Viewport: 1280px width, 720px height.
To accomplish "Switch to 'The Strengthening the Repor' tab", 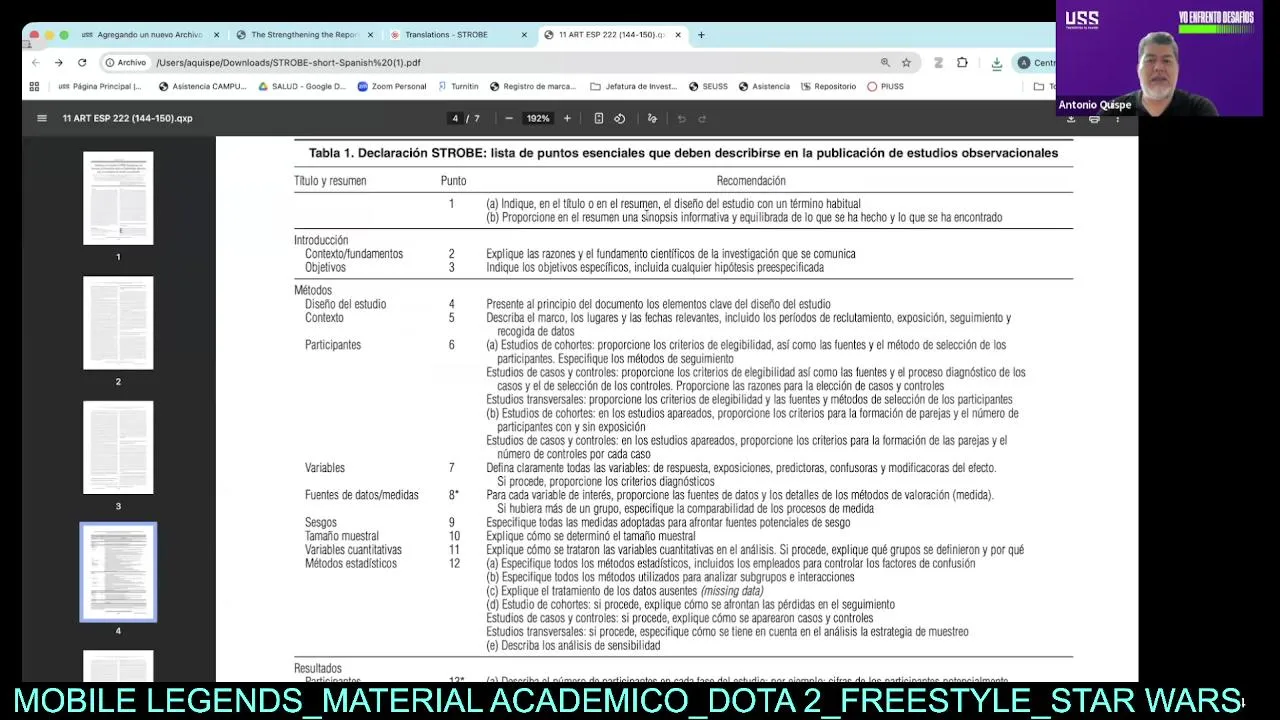I will tap(303, 35).
